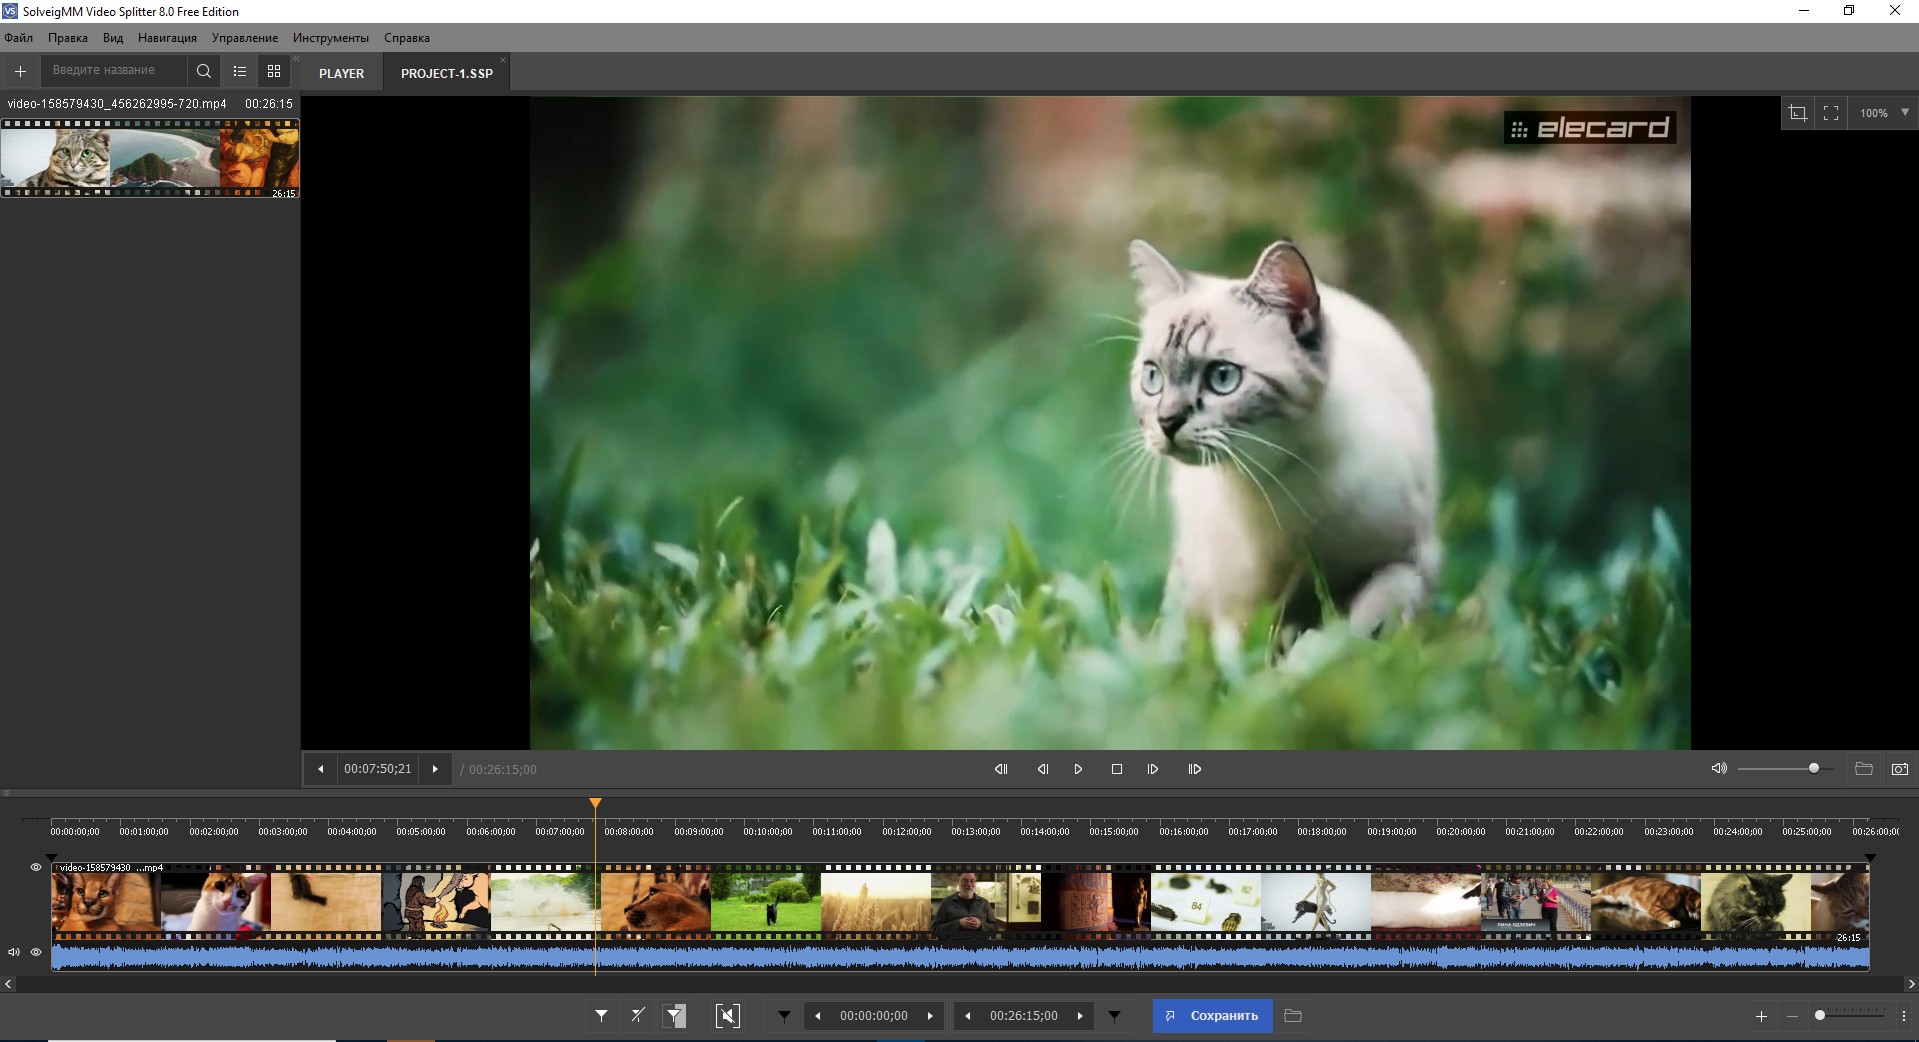Image resolution: width=1919 pixels, height=1042 pixels.
Task: Click the crop frame icon above the preview
Action: 1797,113
